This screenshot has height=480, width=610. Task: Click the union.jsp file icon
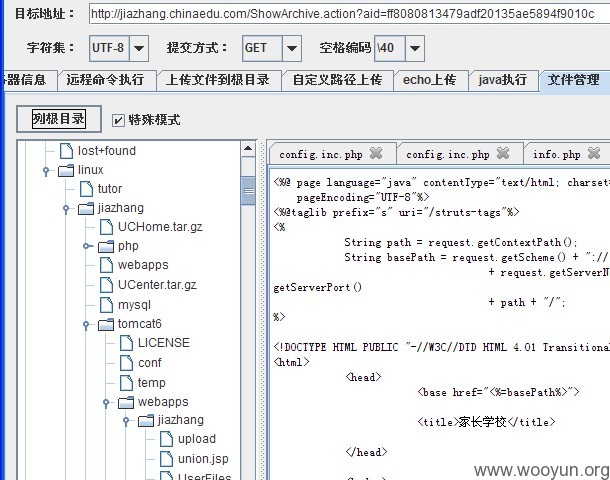click(x=167, y=459)
